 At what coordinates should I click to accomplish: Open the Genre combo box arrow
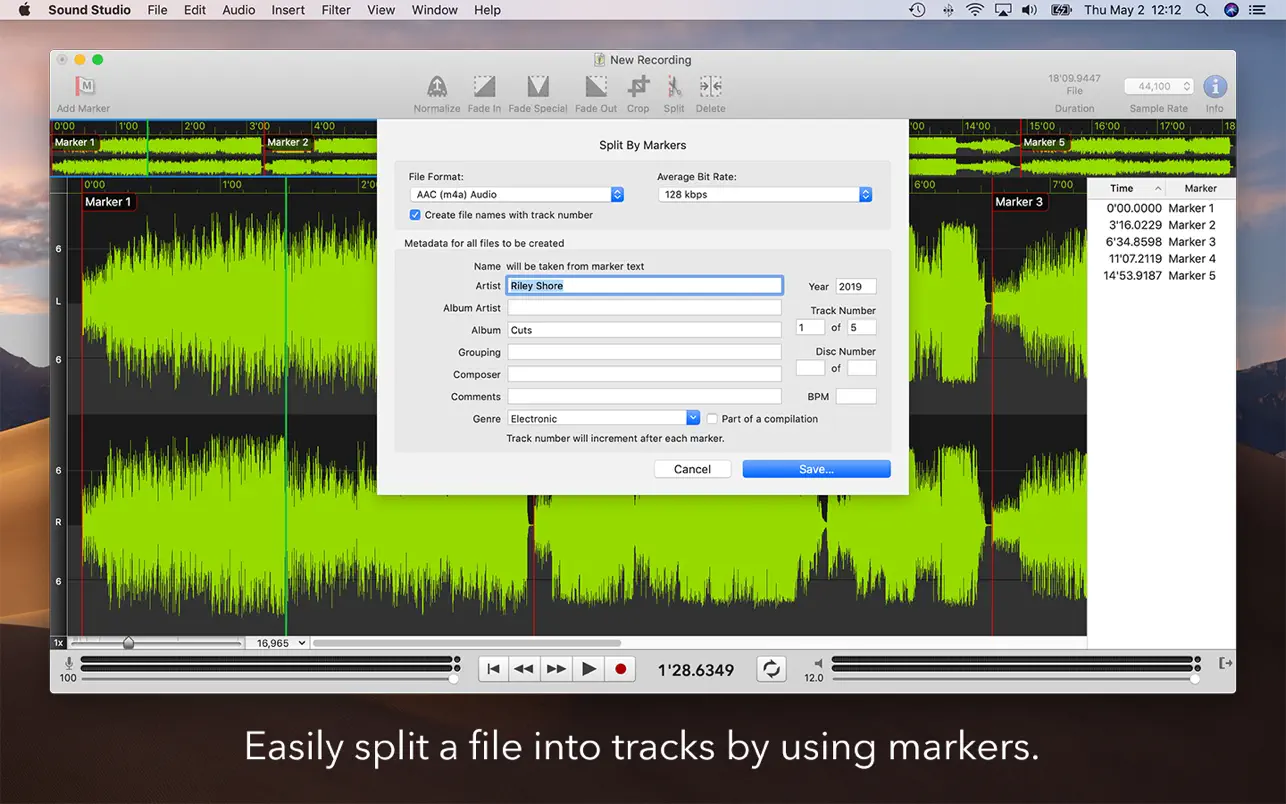(x=693, y=418)
